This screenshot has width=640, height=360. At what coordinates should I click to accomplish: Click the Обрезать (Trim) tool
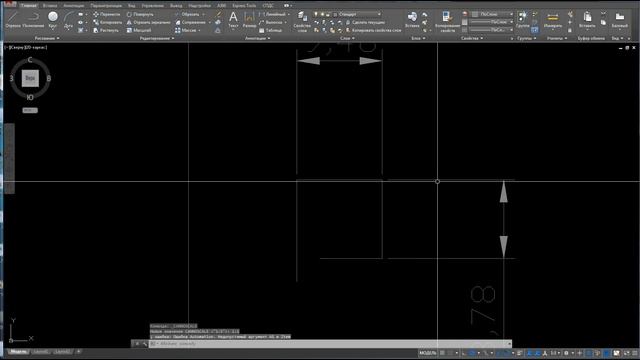pos(187,14)
